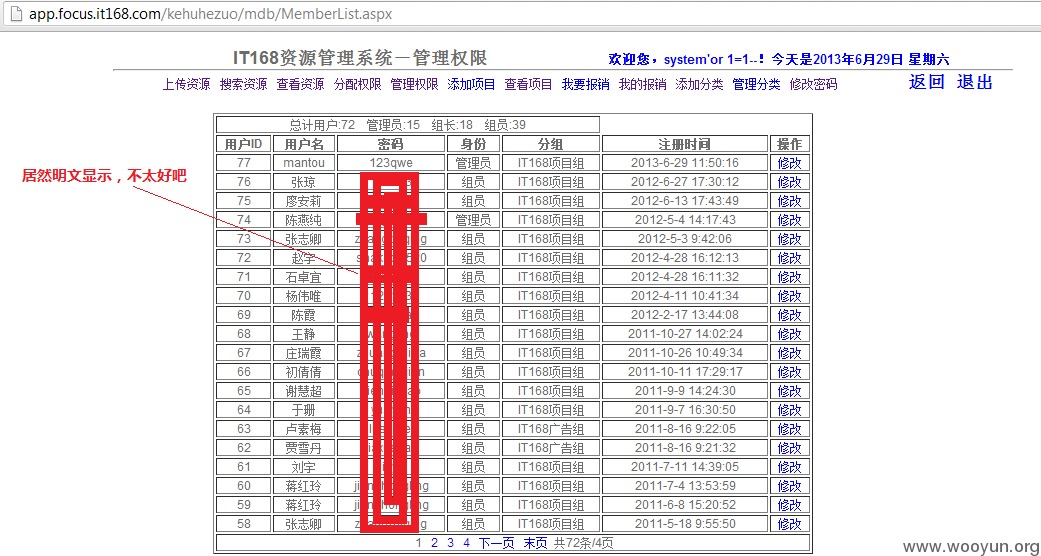The width and height of the screenshot is (1041, 556).
Task: Open the 搜索资源 menu link
Action: [x=244, y=84]
